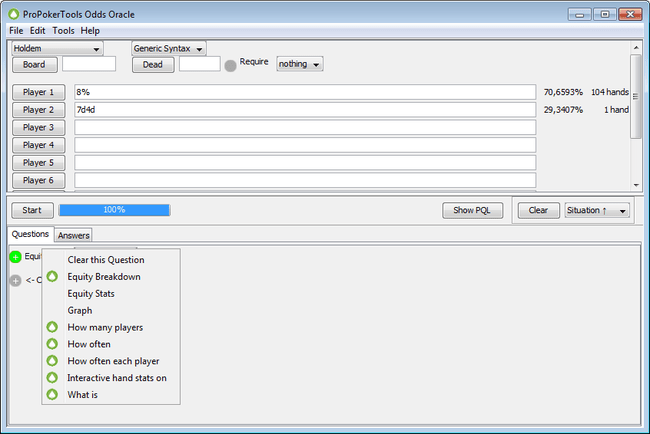Click the Board button
The image size is (650, 434).
coord(35,65)
